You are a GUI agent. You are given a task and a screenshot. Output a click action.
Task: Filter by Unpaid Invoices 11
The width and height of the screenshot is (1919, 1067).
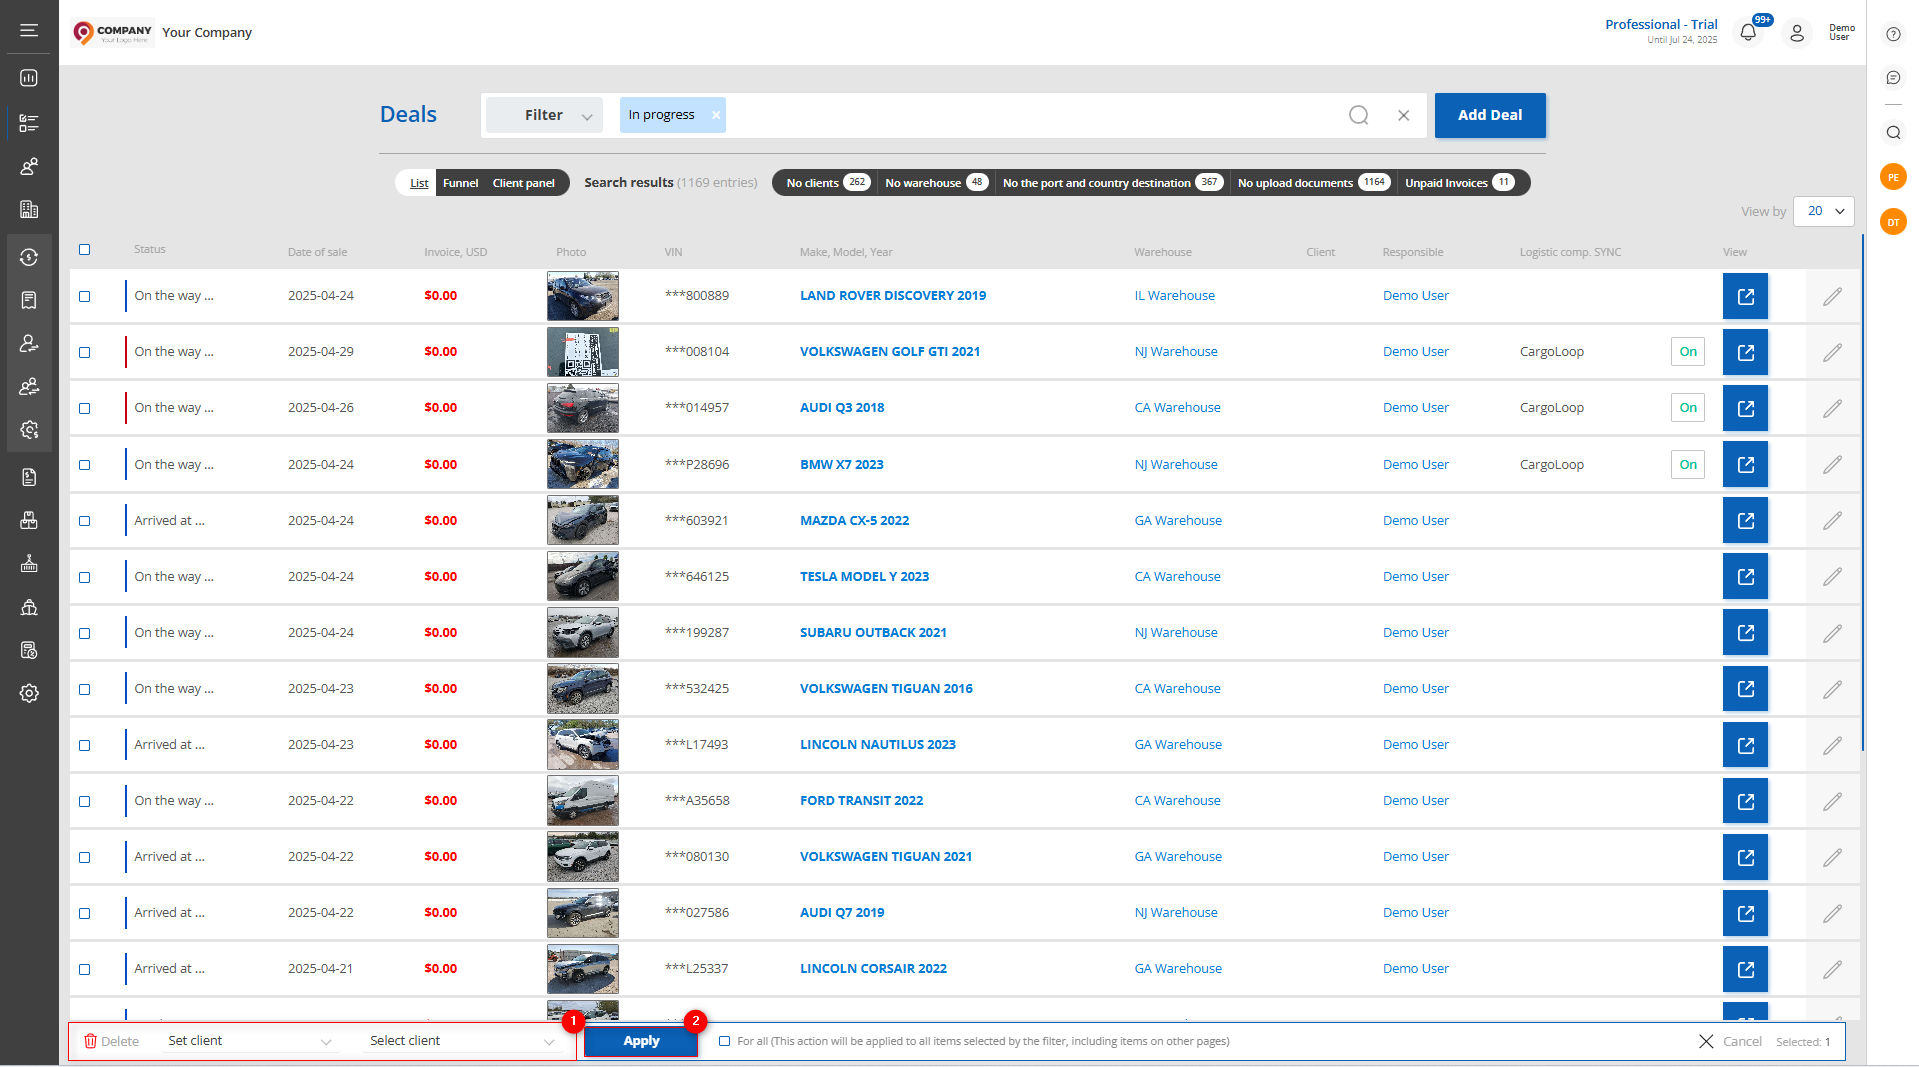tap(1460, 183)
